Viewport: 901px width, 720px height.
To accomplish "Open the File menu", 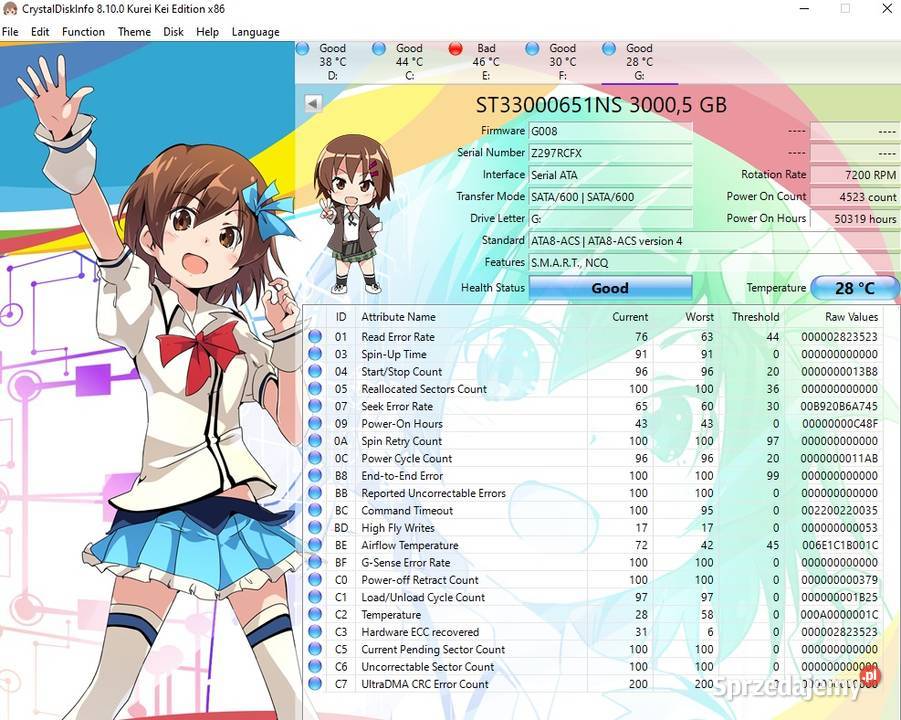I will pos(10,32).
